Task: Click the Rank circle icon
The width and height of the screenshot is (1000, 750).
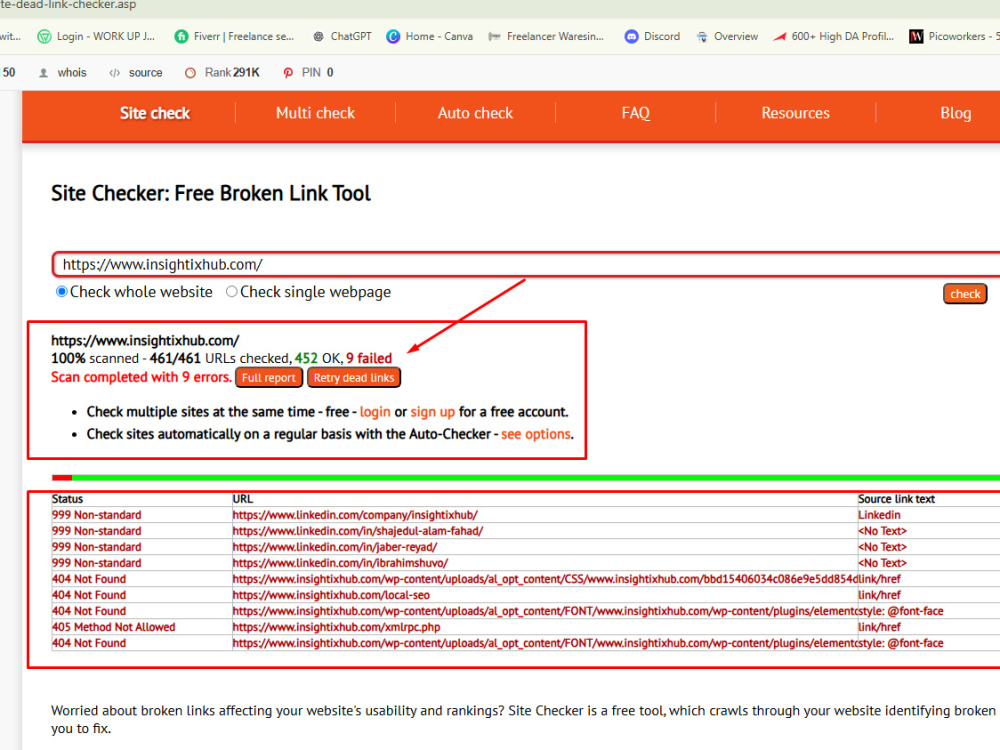Action: 190,73
